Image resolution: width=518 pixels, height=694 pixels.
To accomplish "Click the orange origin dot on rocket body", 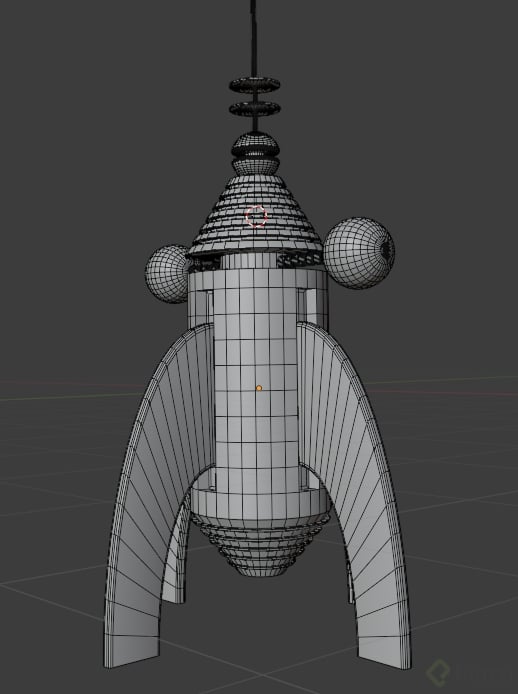I will tap(259, 388).
